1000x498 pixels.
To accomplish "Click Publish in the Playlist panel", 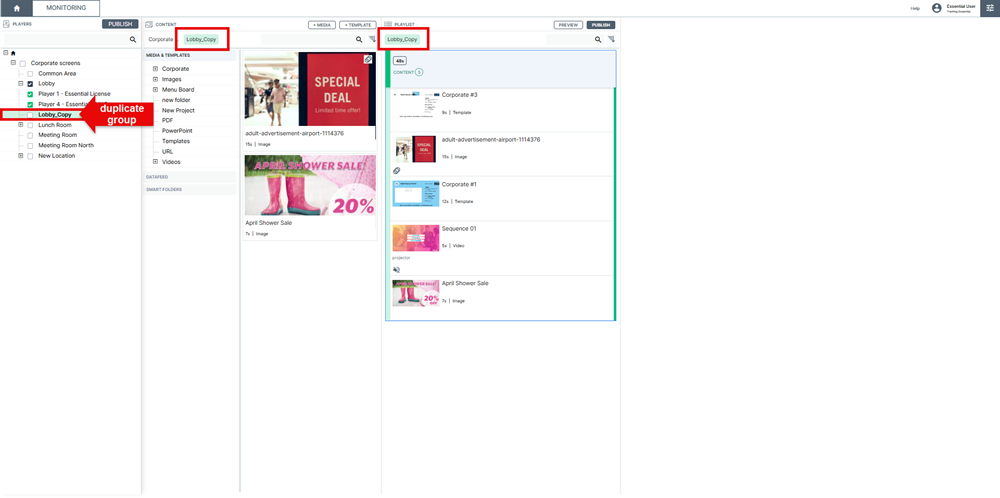I will [601, 25].
